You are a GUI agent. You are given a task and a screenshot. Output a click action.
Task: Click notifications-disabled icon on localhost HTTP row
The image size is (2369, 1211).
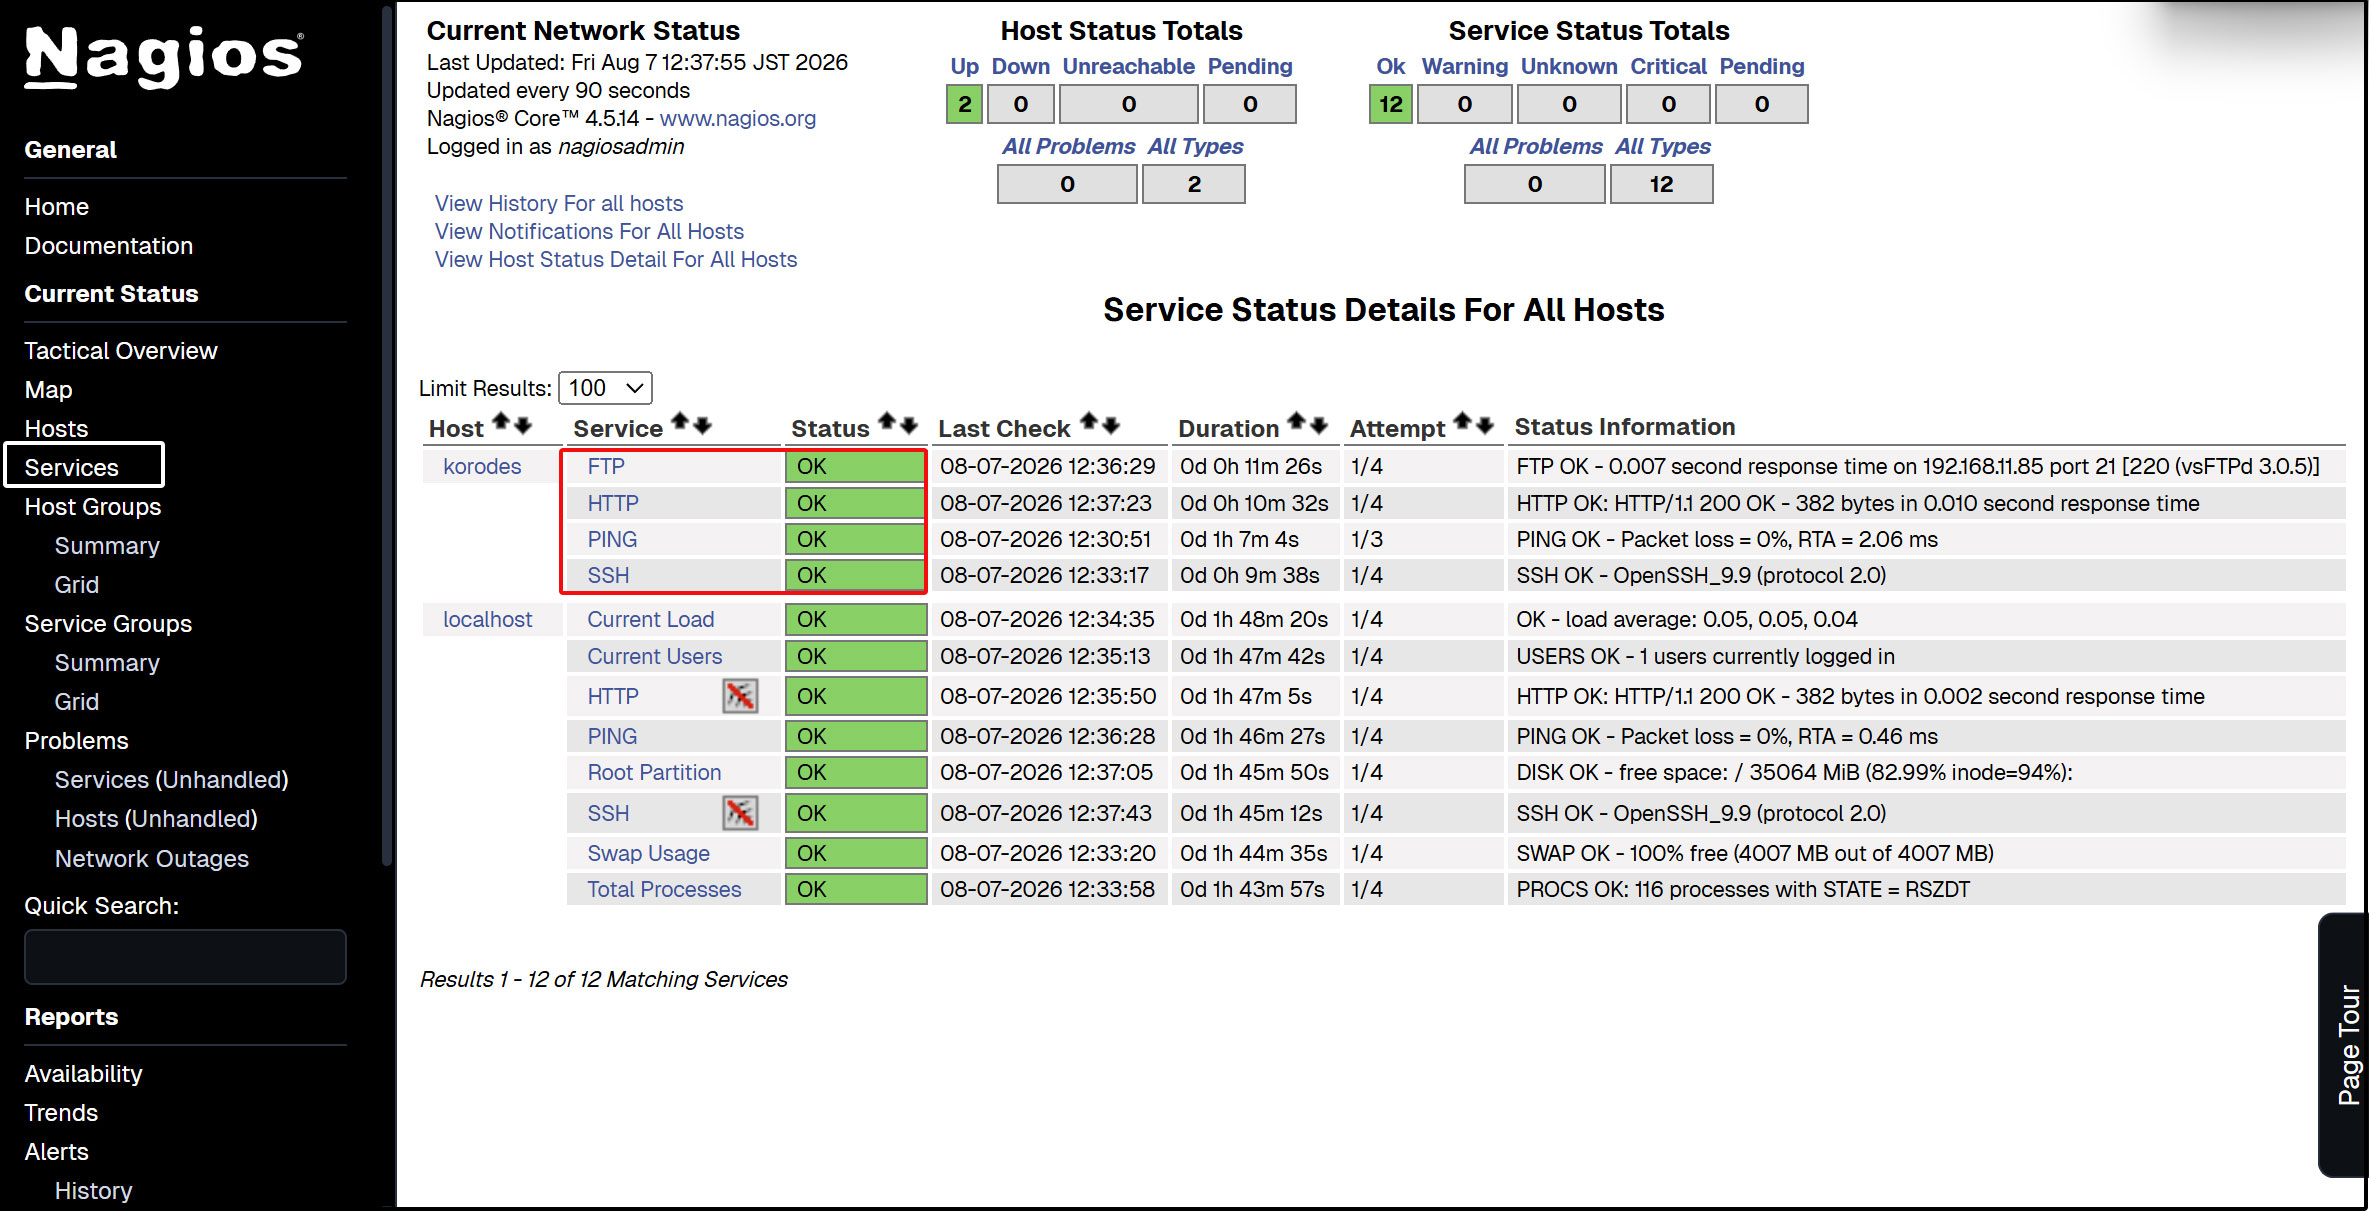(740, 696)
